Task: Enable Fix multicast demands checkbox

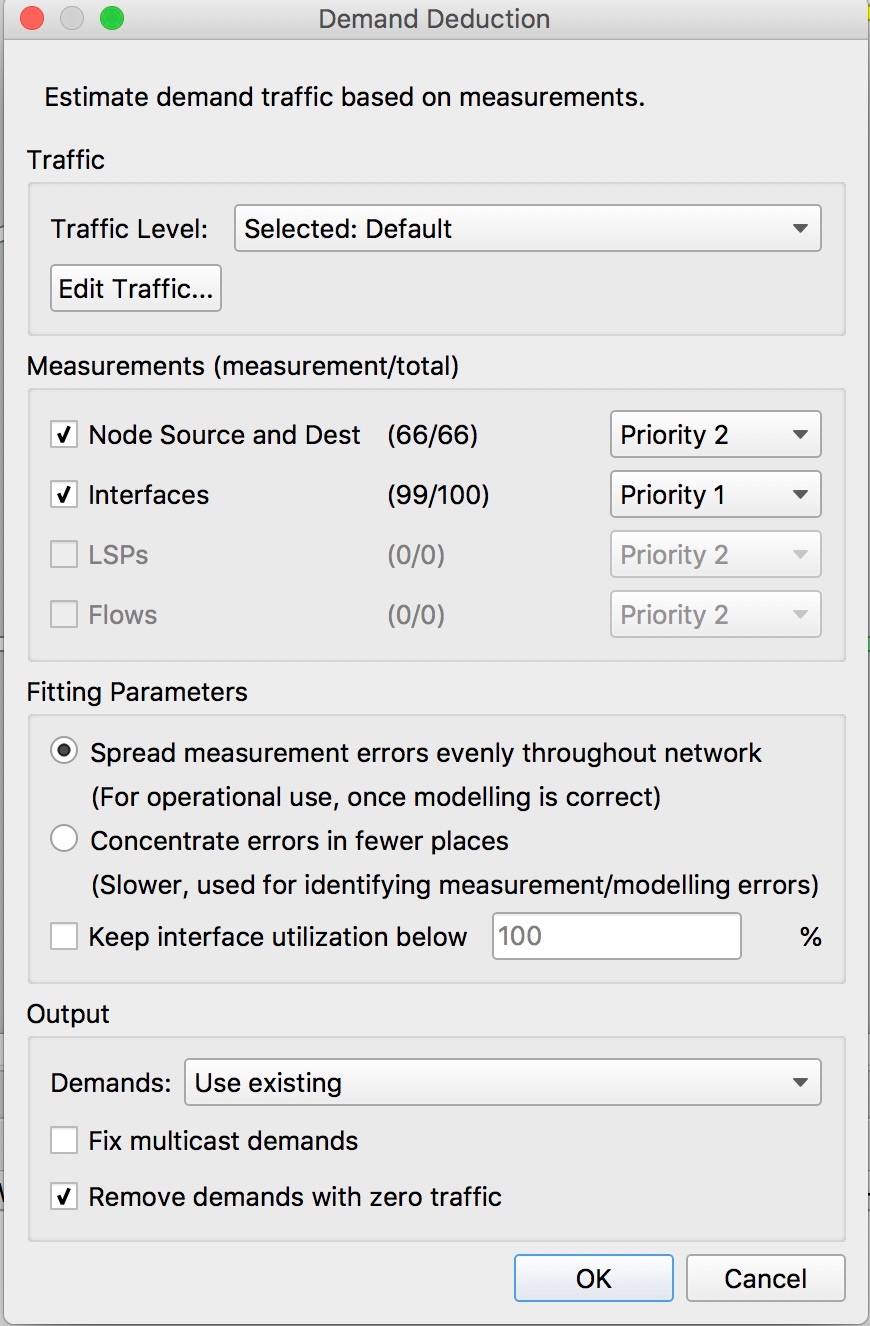Action: 64,1141
